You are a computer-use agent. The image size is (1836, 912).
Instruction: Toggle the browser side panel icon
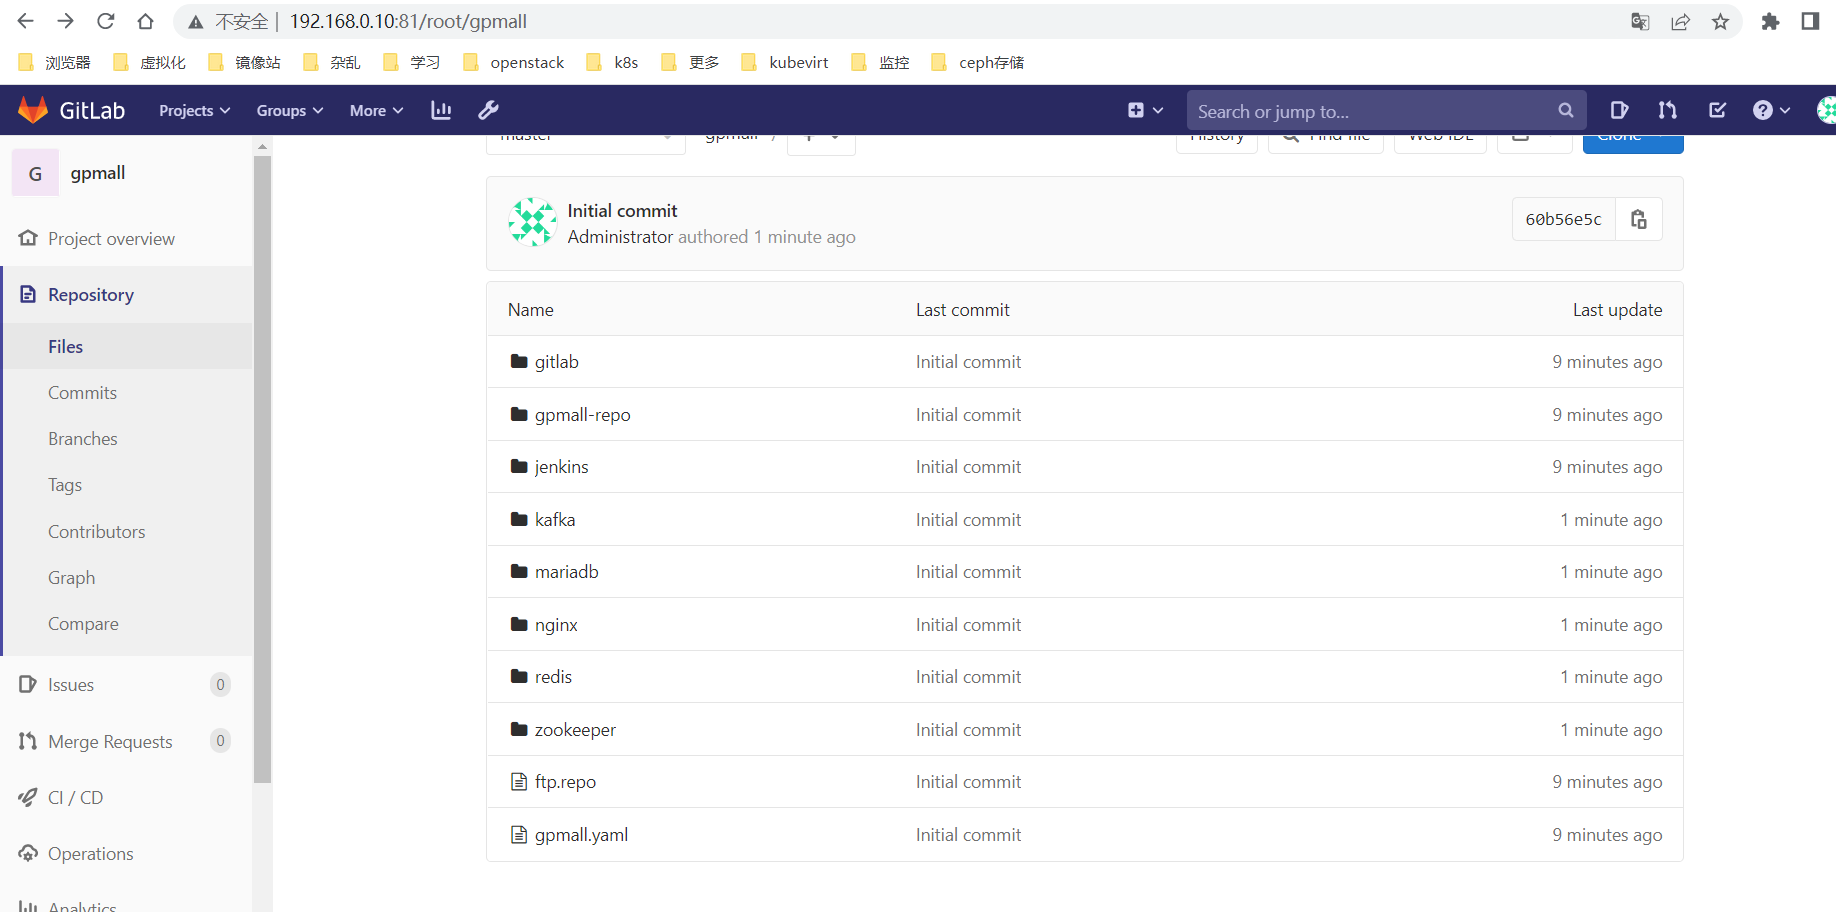pyautogui.click(x=1810, y=22)
